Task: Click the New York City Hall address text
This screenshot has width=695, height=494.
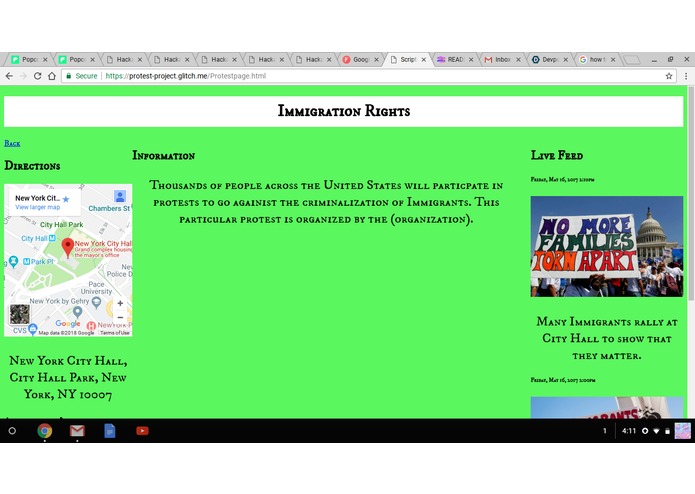Action: pyautogui.click(x=68, y=377)
